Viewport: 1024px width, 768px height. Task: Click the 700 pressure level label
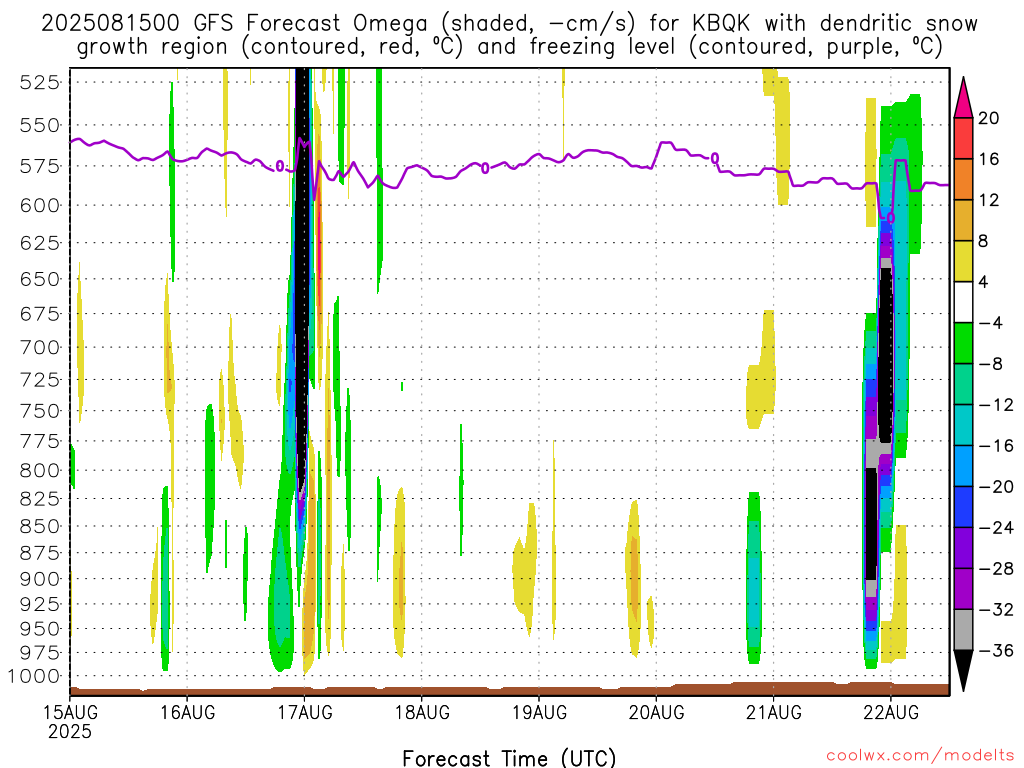40,347
